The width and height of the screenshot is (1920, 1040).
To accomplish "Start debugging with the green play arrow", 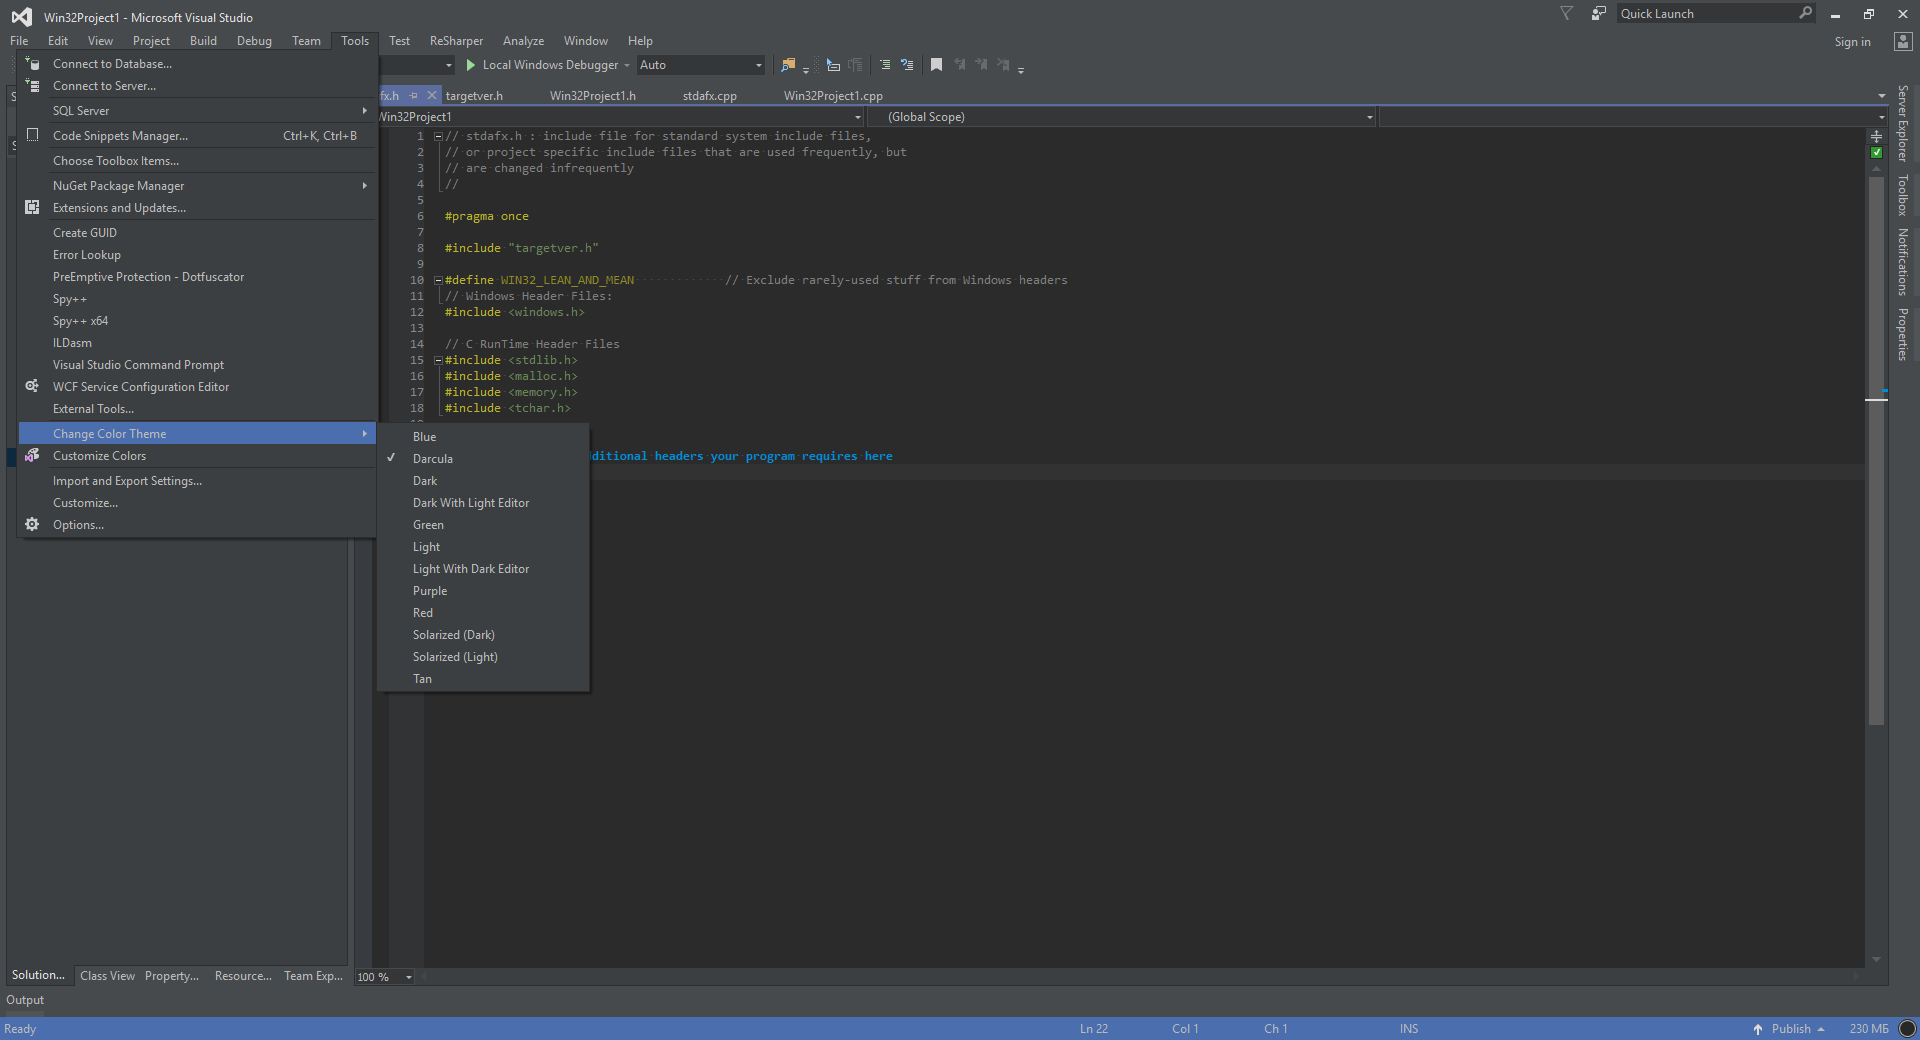I will (470, 65).
